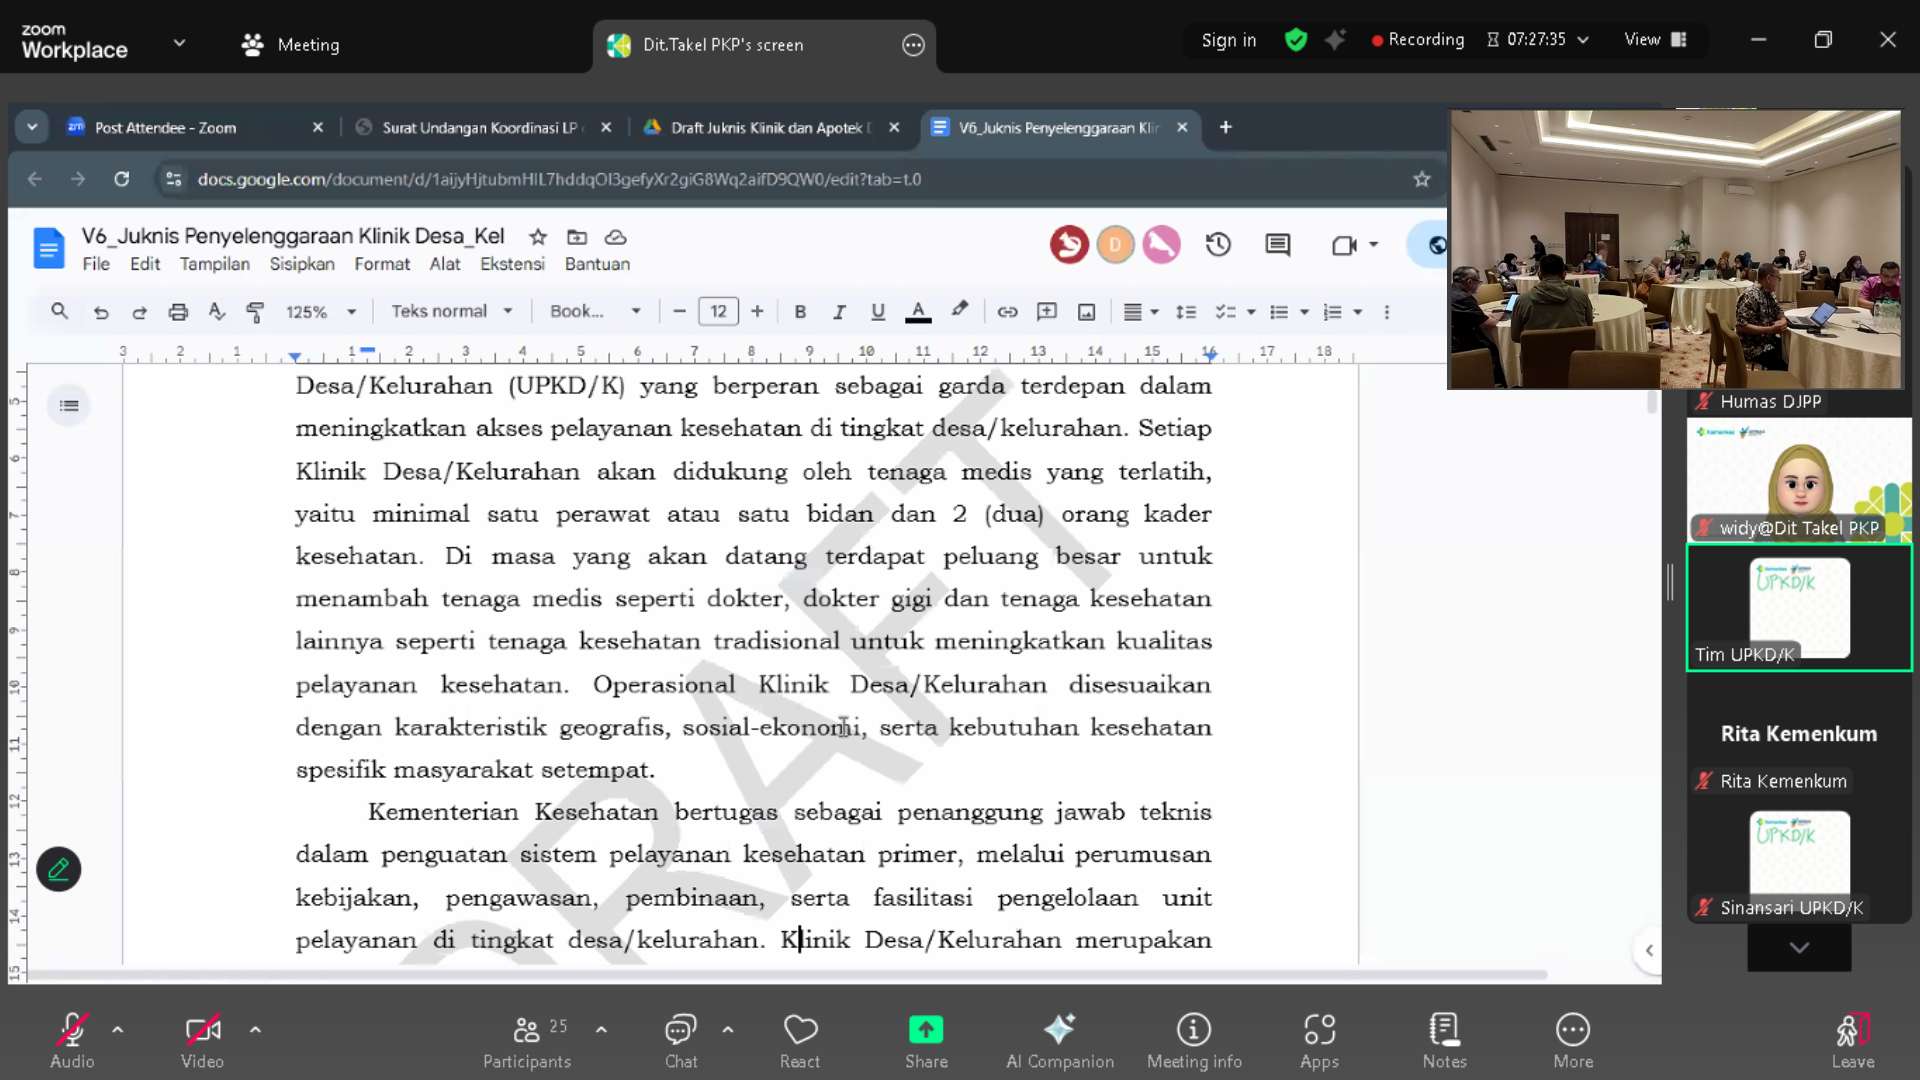This screenshot has width=1920, height=1080.
Task: Open the Format menu
Action: [x=382, y=264]
